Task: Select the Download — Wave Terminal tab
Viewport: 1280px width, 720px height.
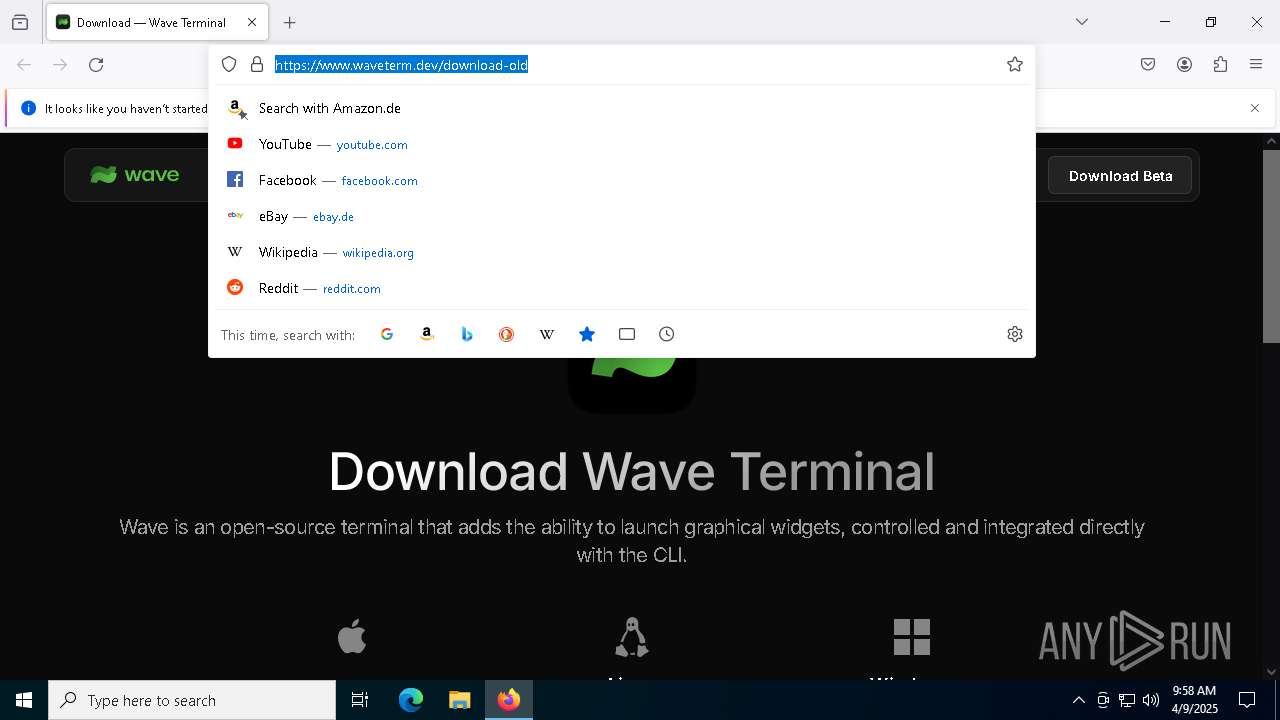Action: 157,22
